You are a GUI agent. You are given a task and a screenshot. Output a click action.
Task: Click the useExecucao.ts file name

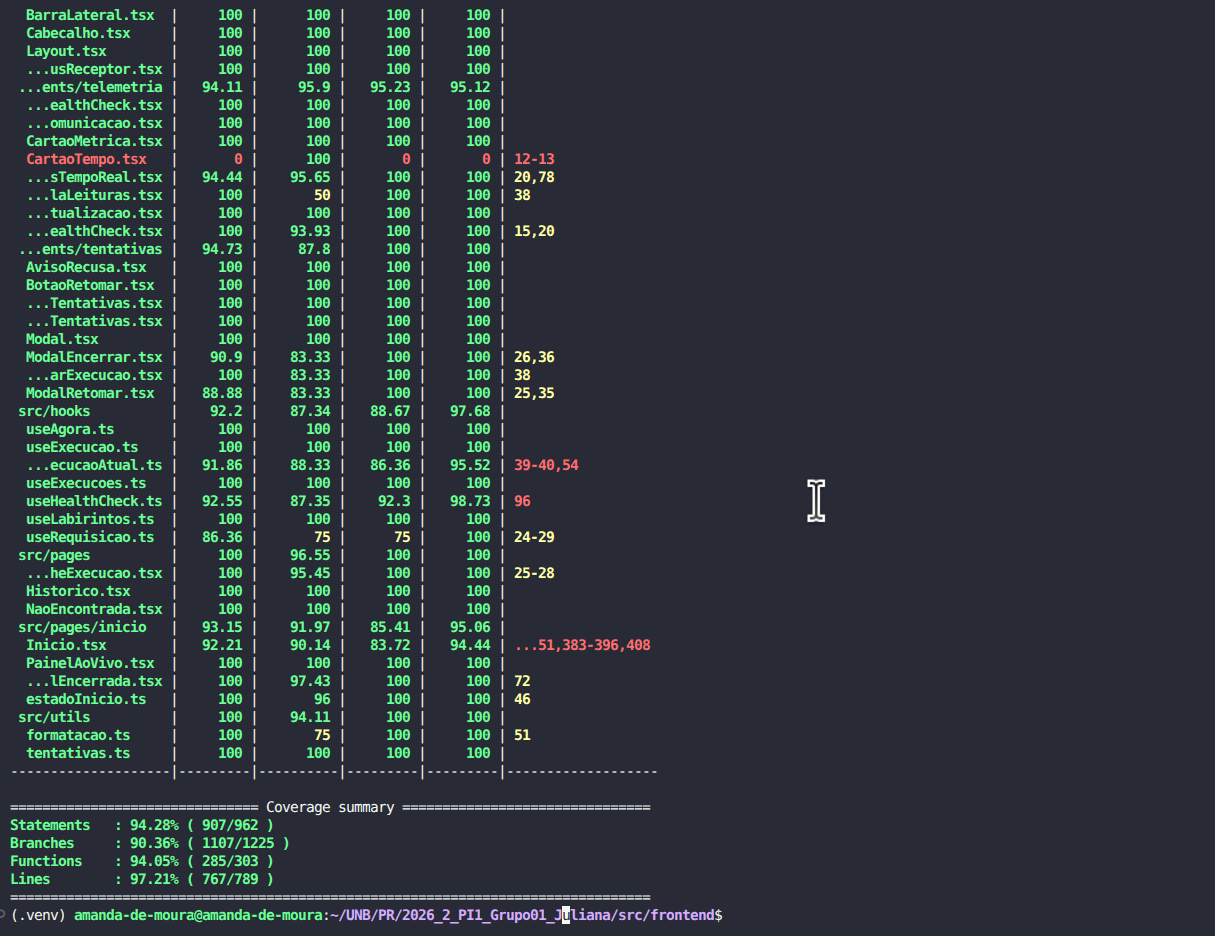point(82,447)
